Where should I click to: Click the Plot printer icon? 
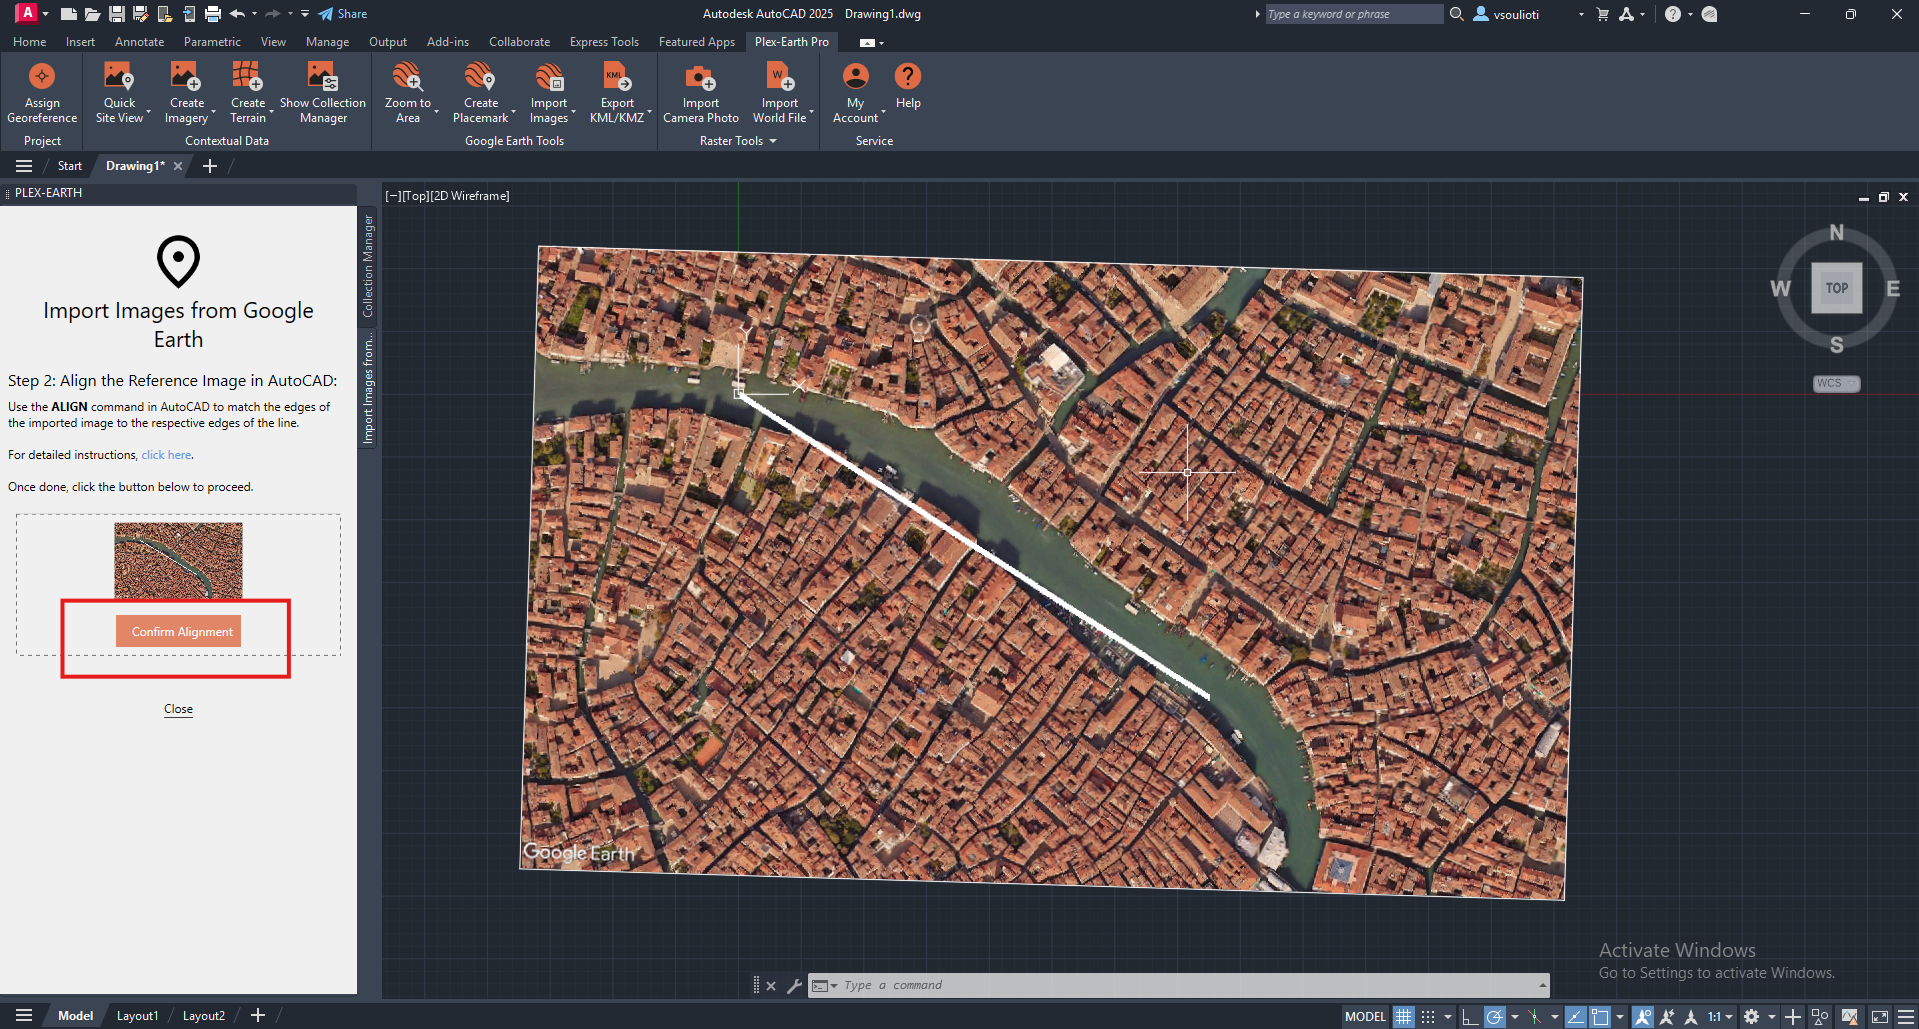[x=212, y=14]
